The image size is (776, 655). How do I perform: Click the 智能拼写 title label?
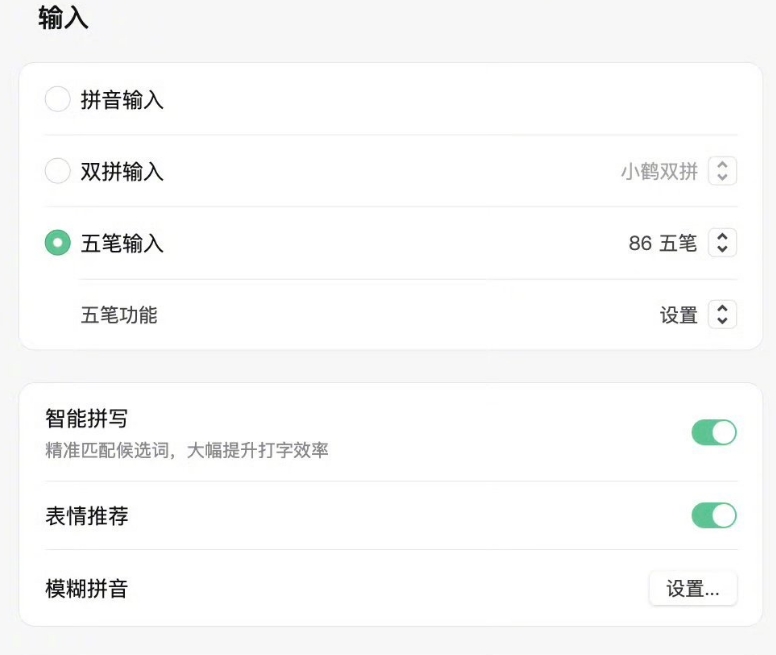[87, 419]
